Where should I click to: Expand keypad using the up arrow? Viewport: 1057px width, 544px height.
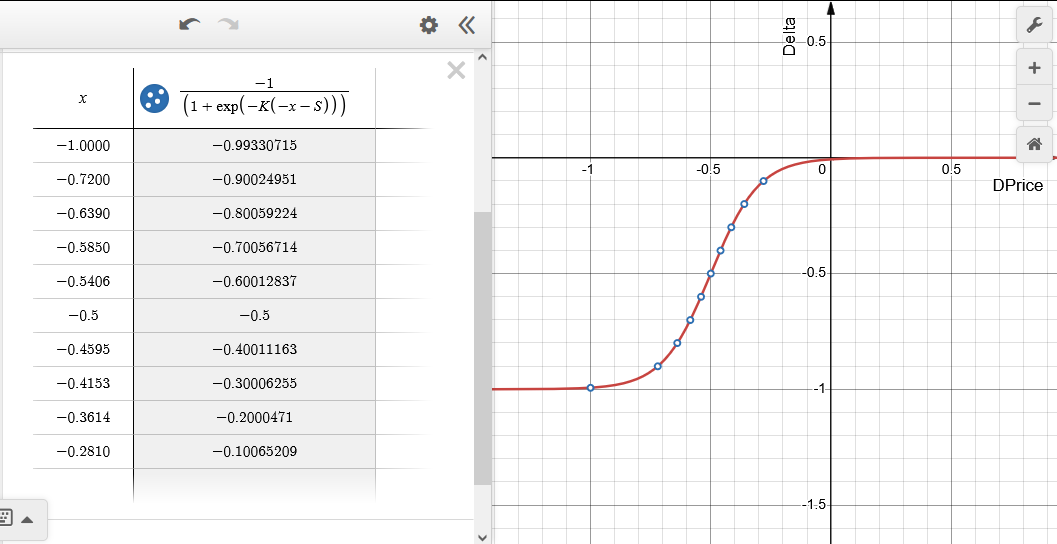tap(28, 519)
